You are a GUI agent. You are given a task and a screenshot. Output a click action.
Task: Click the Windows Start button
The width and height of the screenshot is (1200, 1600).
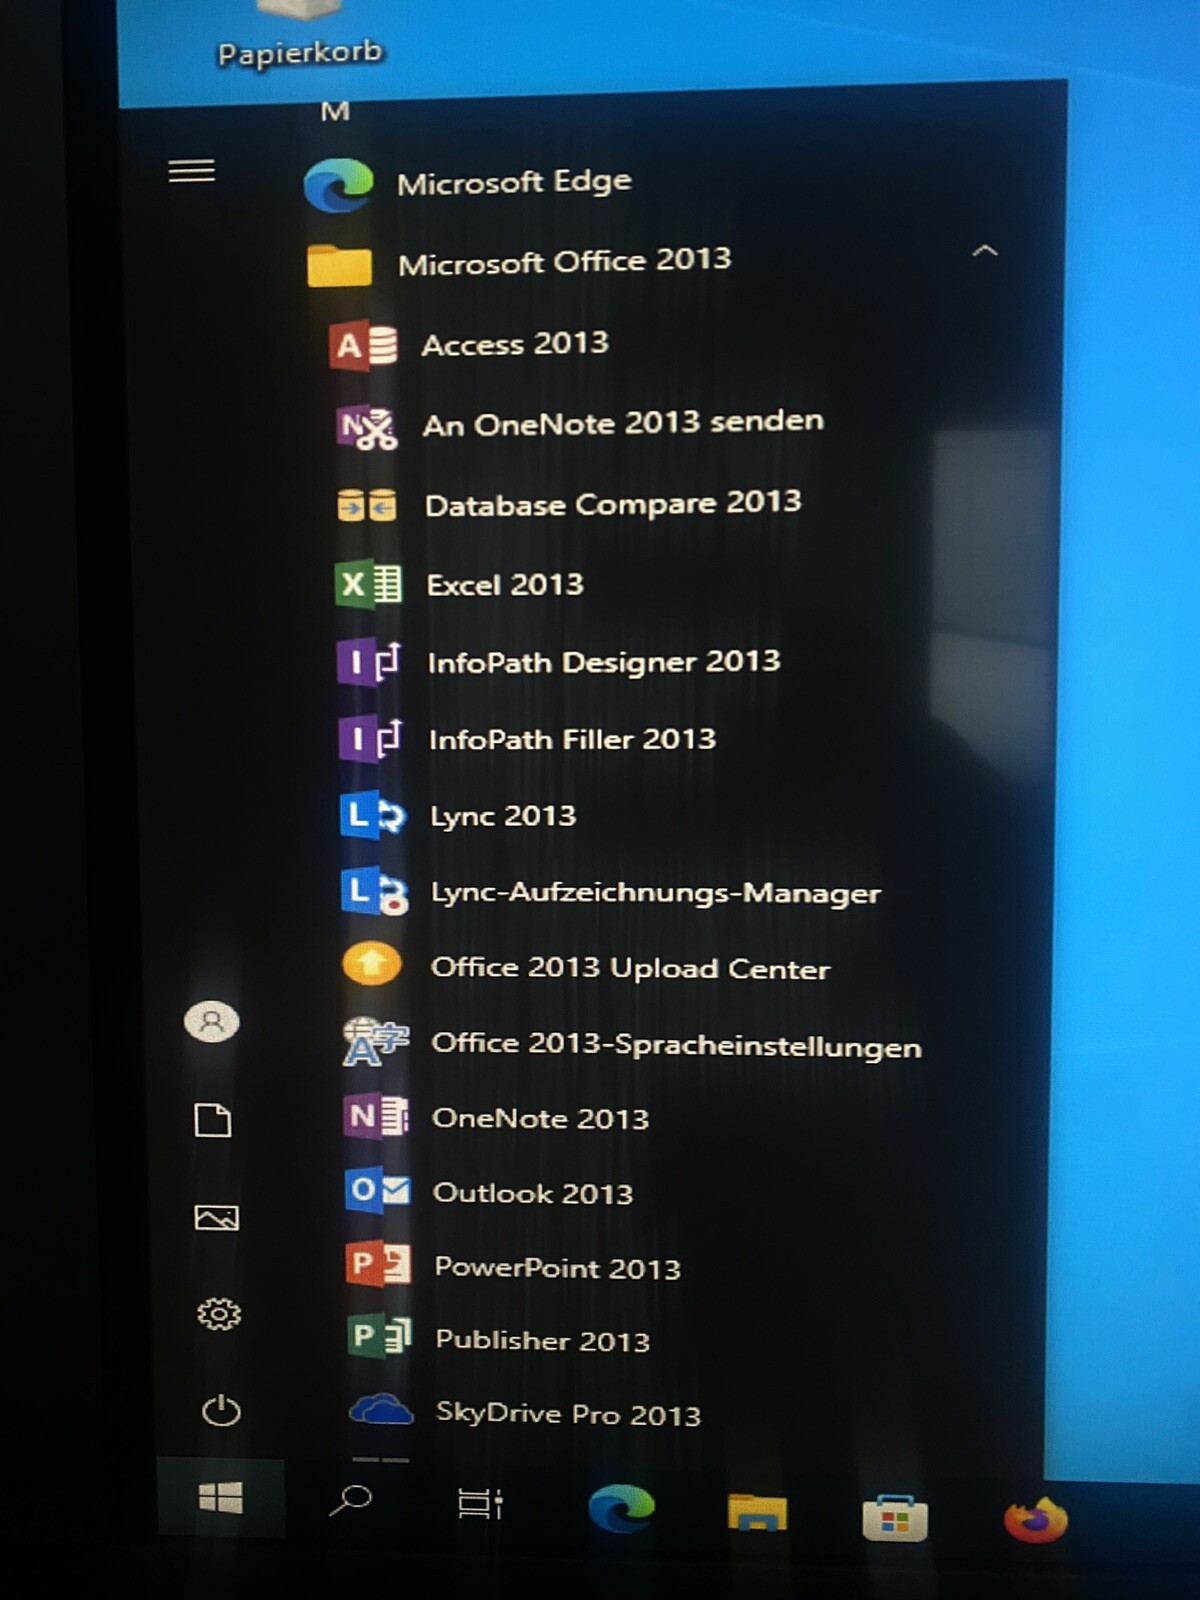click(x=221, y=1497)
